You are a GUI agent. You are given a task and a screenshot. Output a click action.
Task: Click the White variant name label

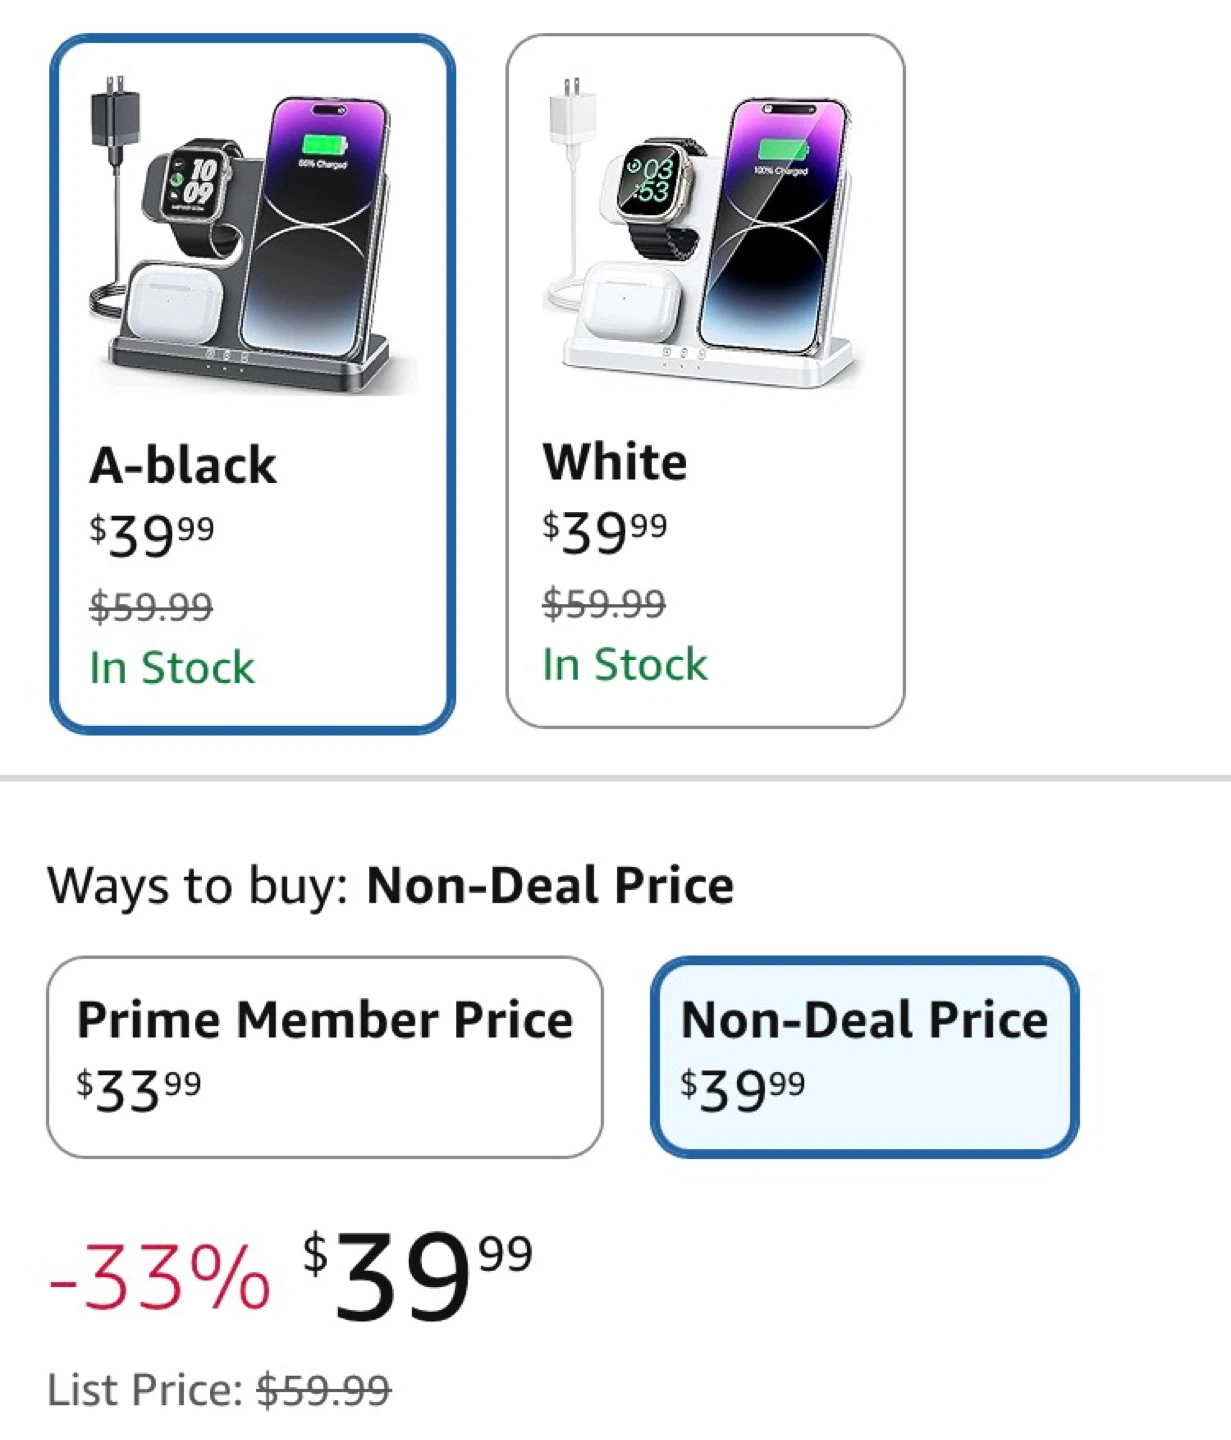(x=615, y=462)
